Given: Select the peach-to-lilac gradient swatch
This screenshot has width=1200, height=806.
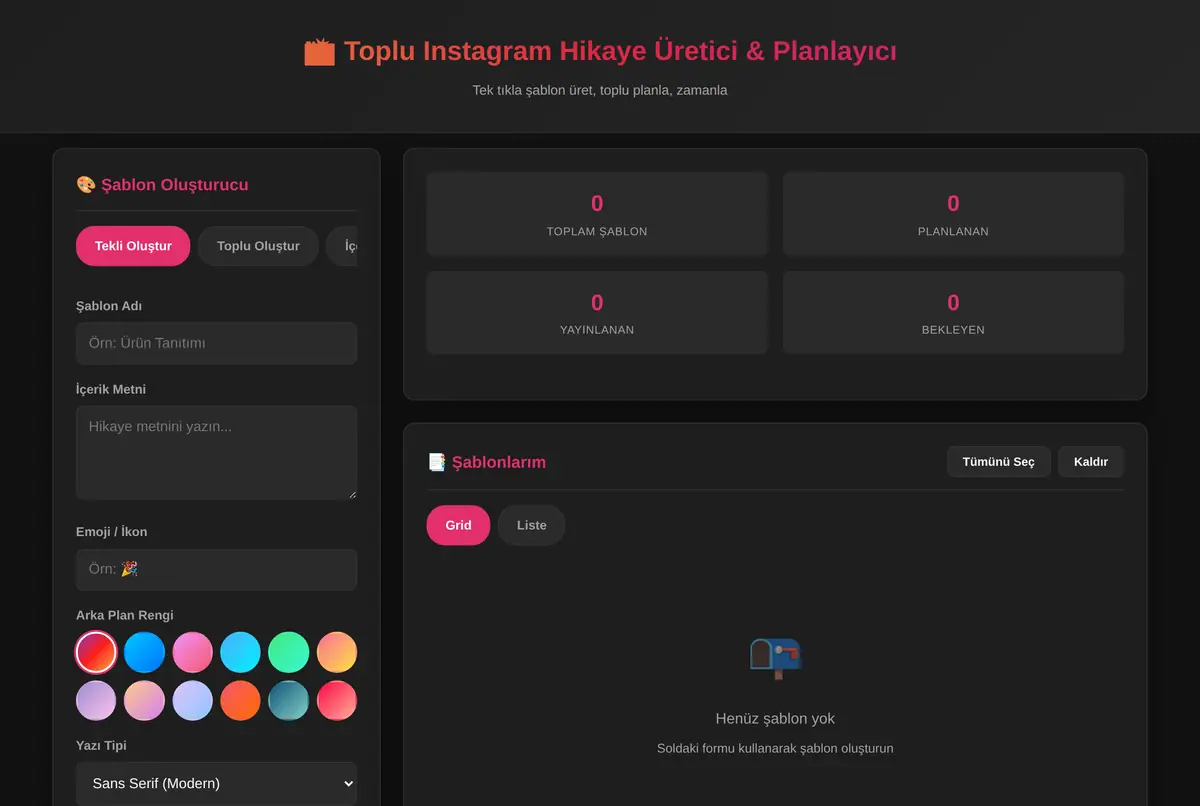Looking at the screenshot, I should [x=144, y=700].
